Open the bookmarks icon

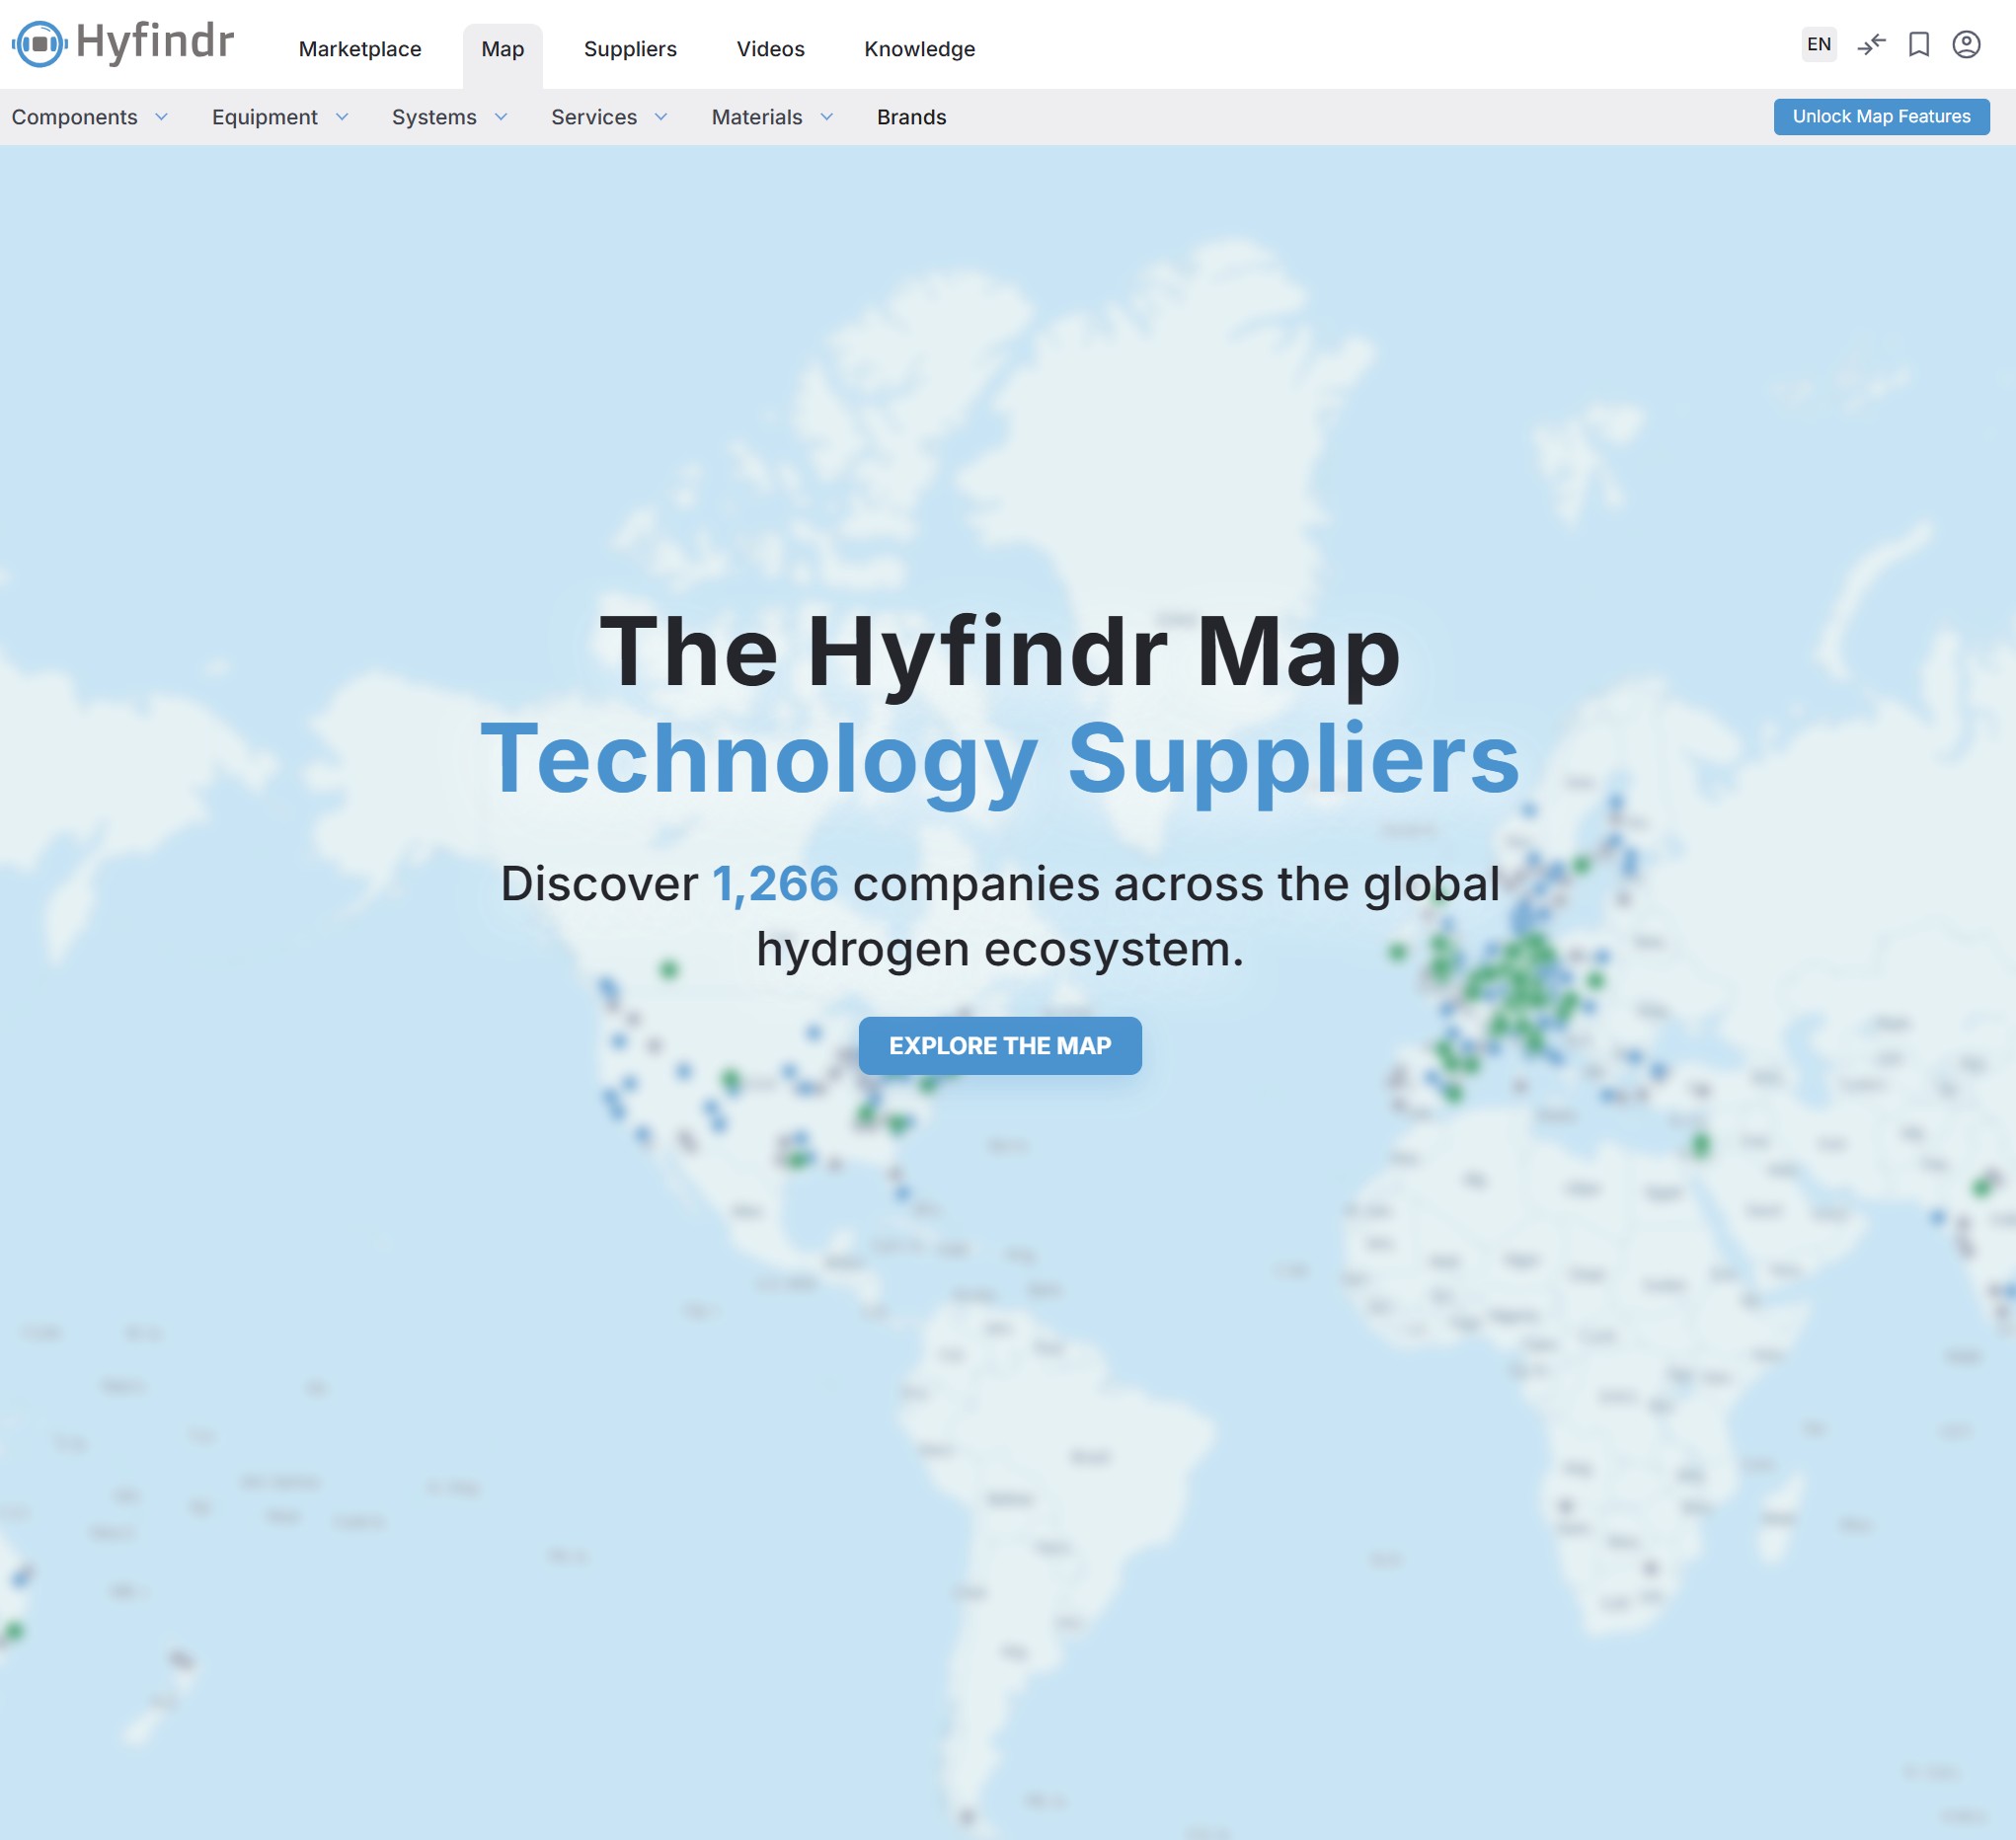(1918, 45)
